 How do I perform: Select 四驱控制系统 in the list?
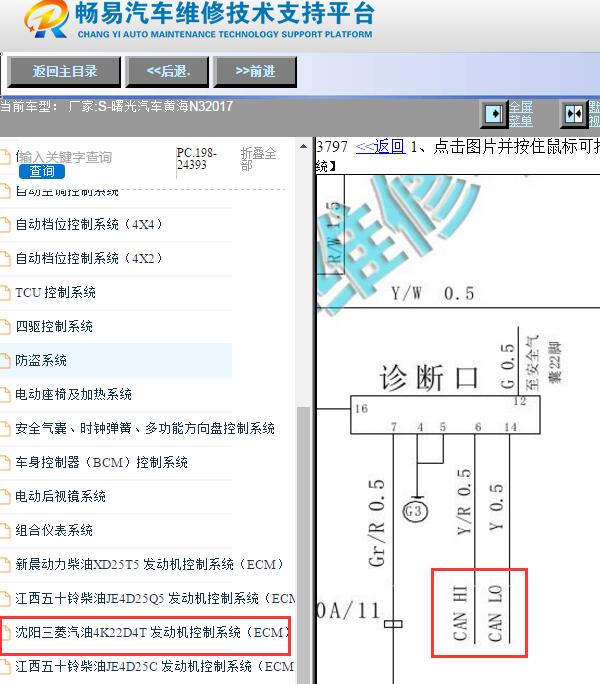(x=54, y=327)
